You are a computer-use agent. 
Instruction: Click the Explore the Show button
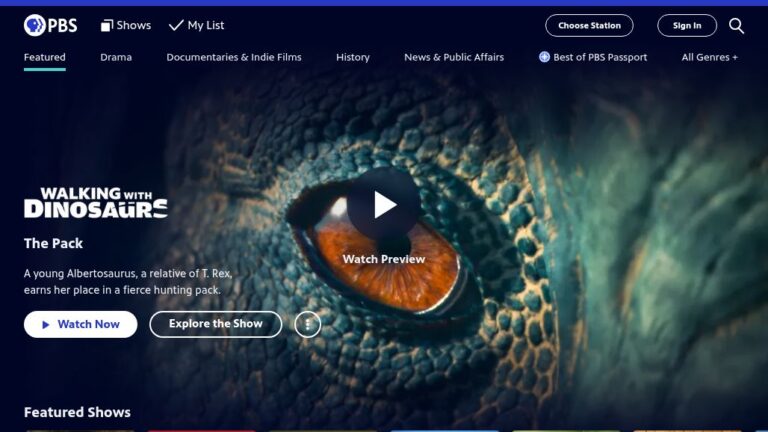(x=216, y=324)
